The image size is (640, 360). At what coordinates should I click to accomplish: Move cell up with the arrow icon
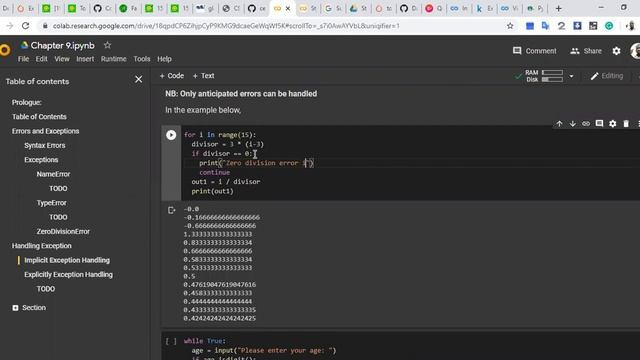[559, 124]
